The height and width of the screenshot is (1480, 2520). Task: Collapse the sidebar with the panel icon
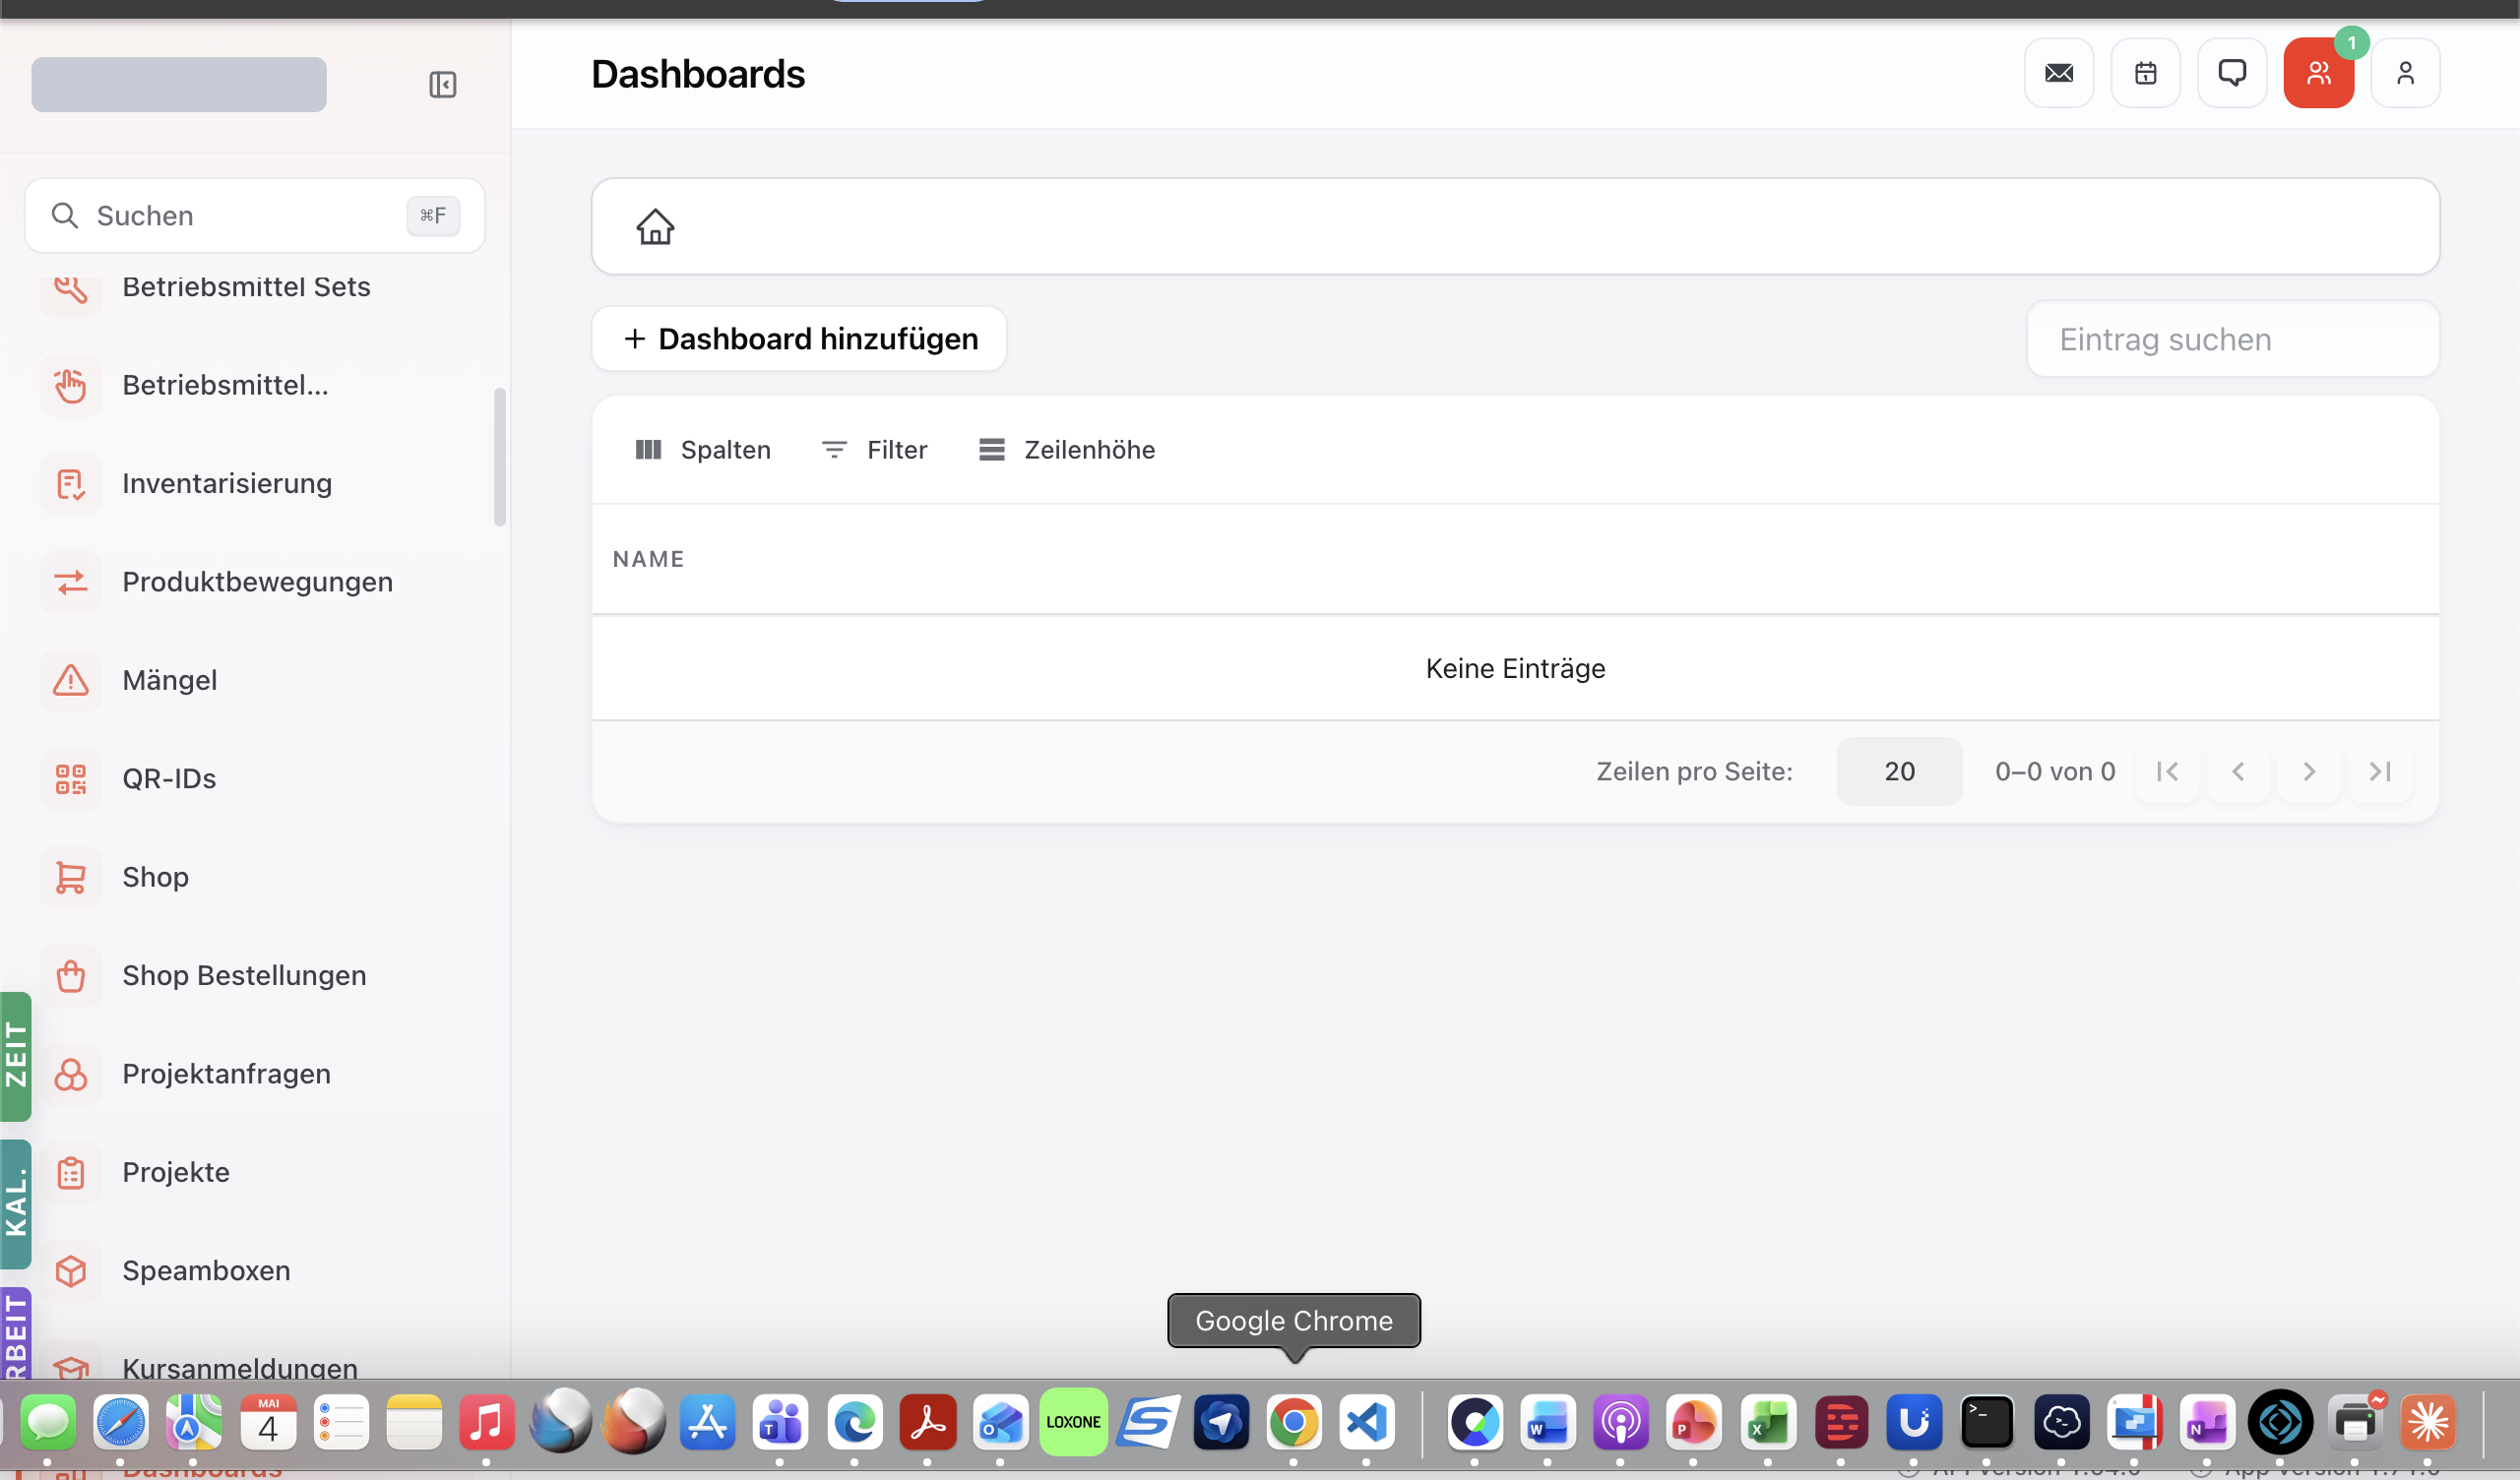coord(442,84)
